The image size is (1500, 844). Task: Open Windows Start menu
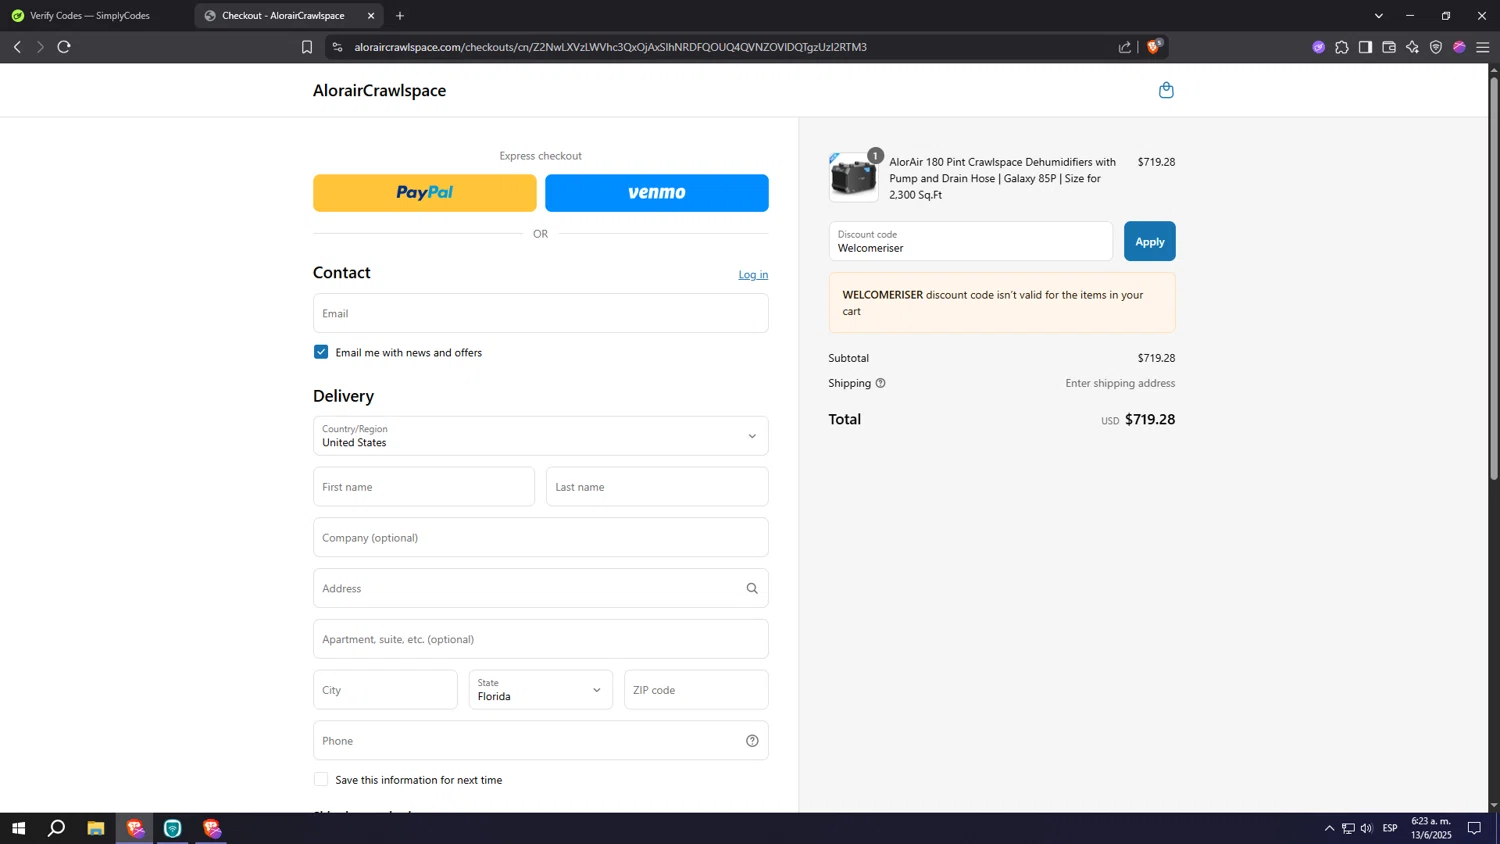tap(18, 828)
